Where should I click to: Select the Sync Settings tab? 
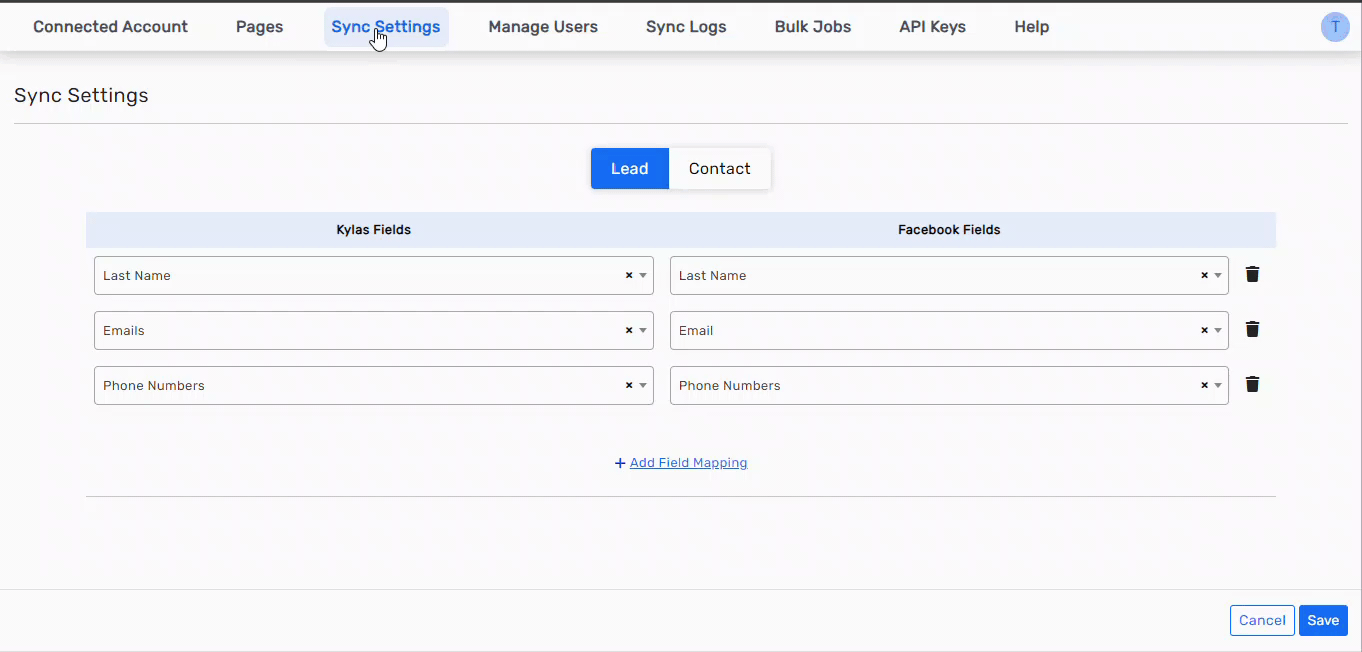(386, 27)
